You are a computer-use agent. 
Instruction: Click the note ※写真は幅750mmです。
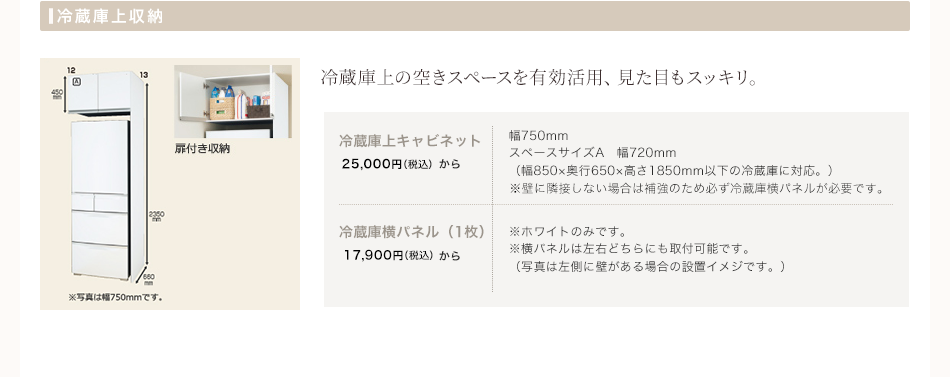116,298
